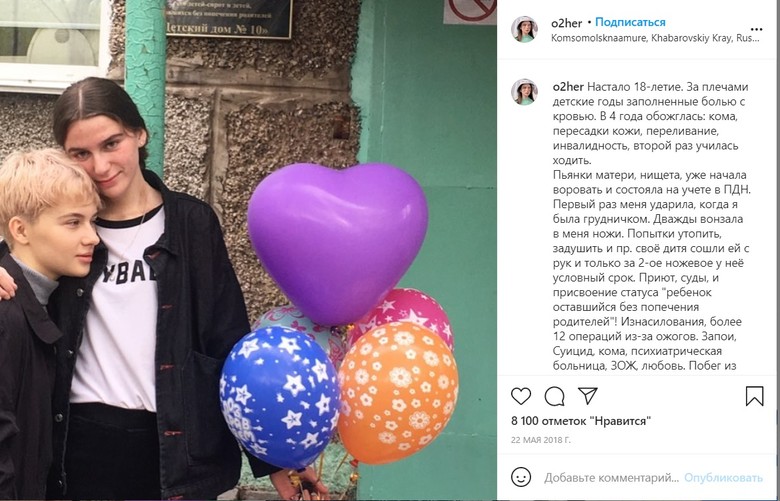Open the three-dot more options menu
This screenshot has height=501, width=780.
[756, 30]
